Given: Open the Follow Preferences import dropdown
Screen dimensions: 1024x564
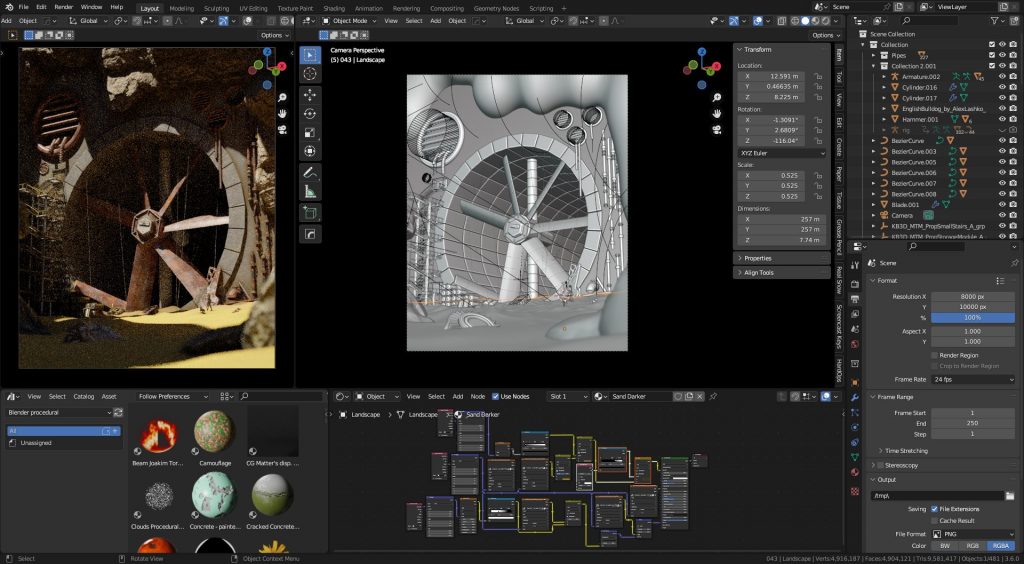Looking at the screenshot, I should pyautogui.click(x=172, y=396).
